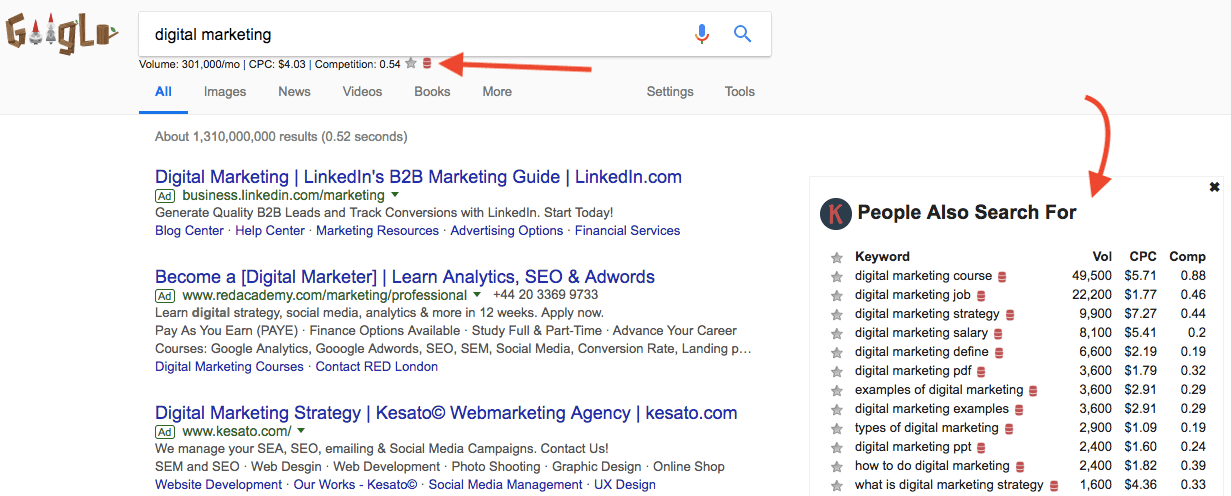Screen dimensions: 1231x496
Task: Open the More search categories menu
Action: tap(497, 91)
